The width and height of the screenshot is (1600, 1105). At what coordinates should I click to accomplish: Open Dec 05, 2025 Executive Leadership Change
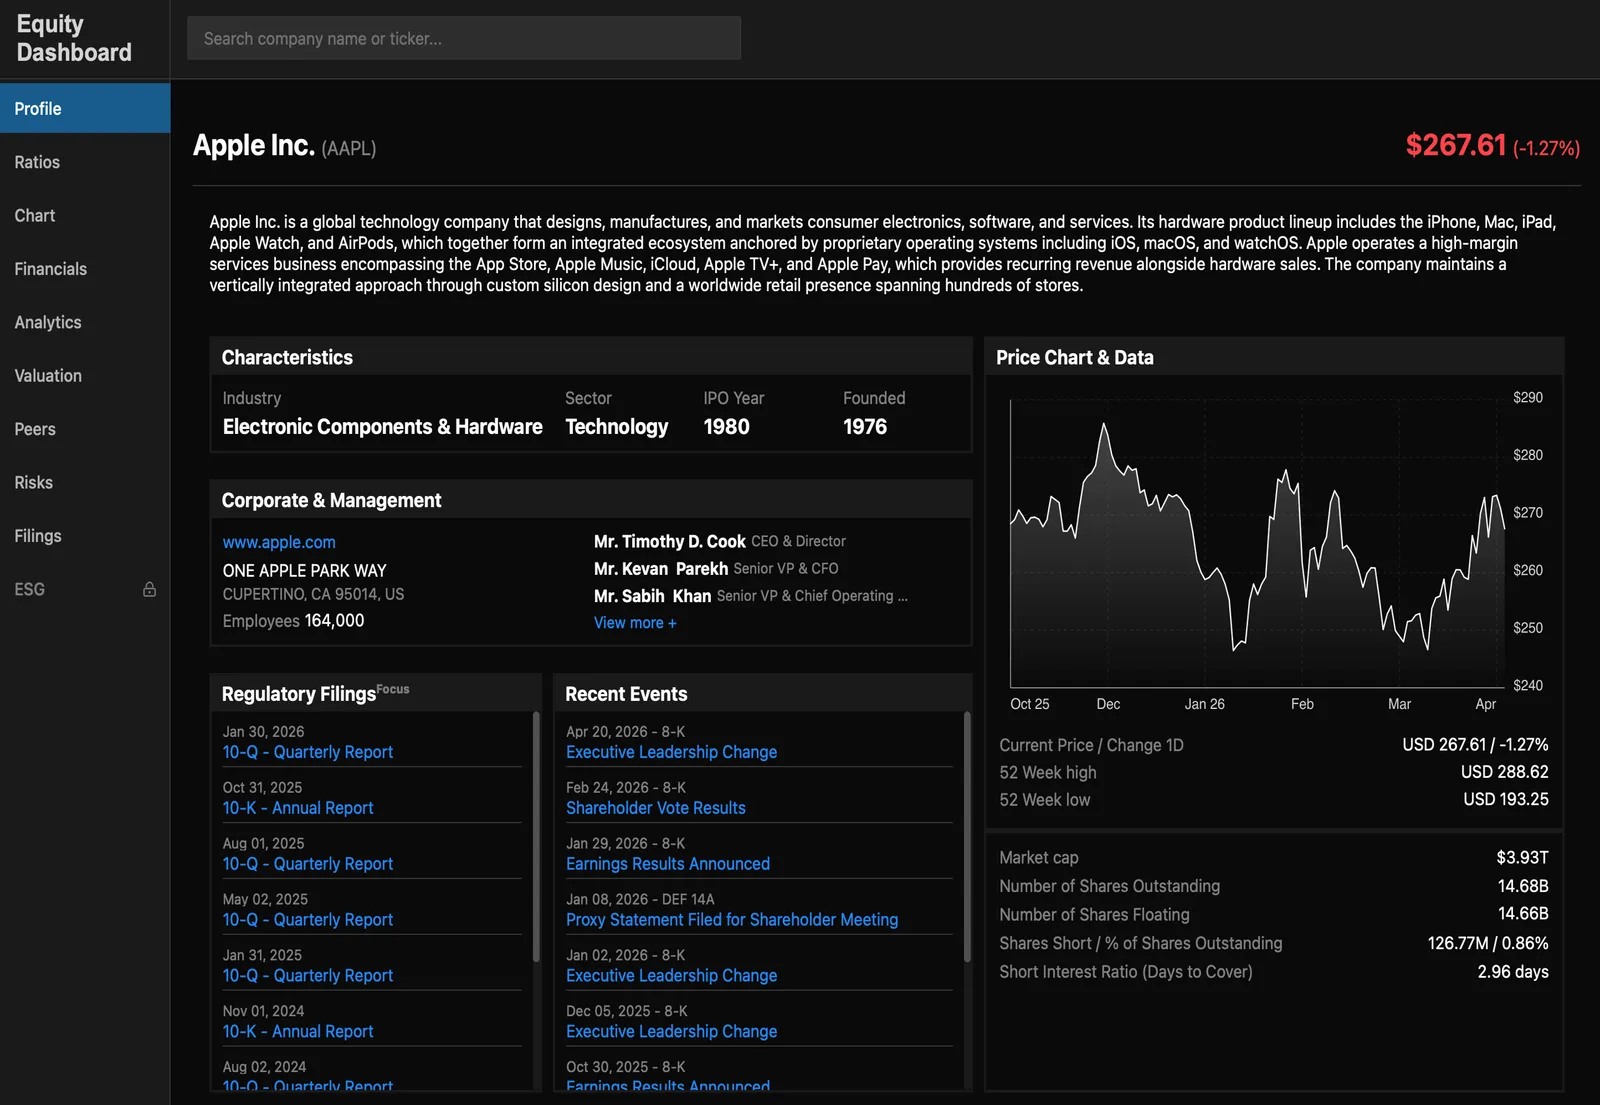(x=671, y=1032)
